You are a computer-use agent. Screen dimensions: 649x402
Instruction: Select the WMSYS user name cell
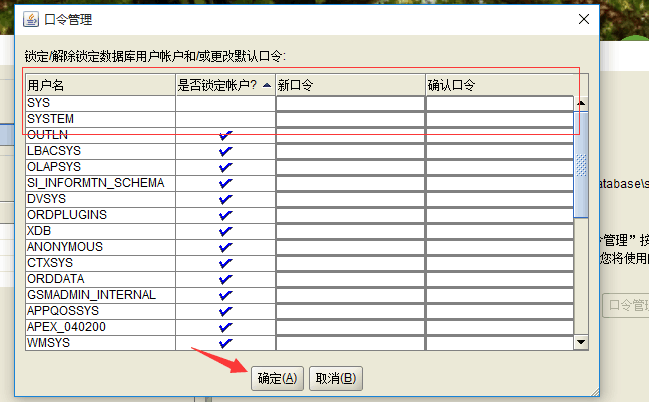coord(101,344)
